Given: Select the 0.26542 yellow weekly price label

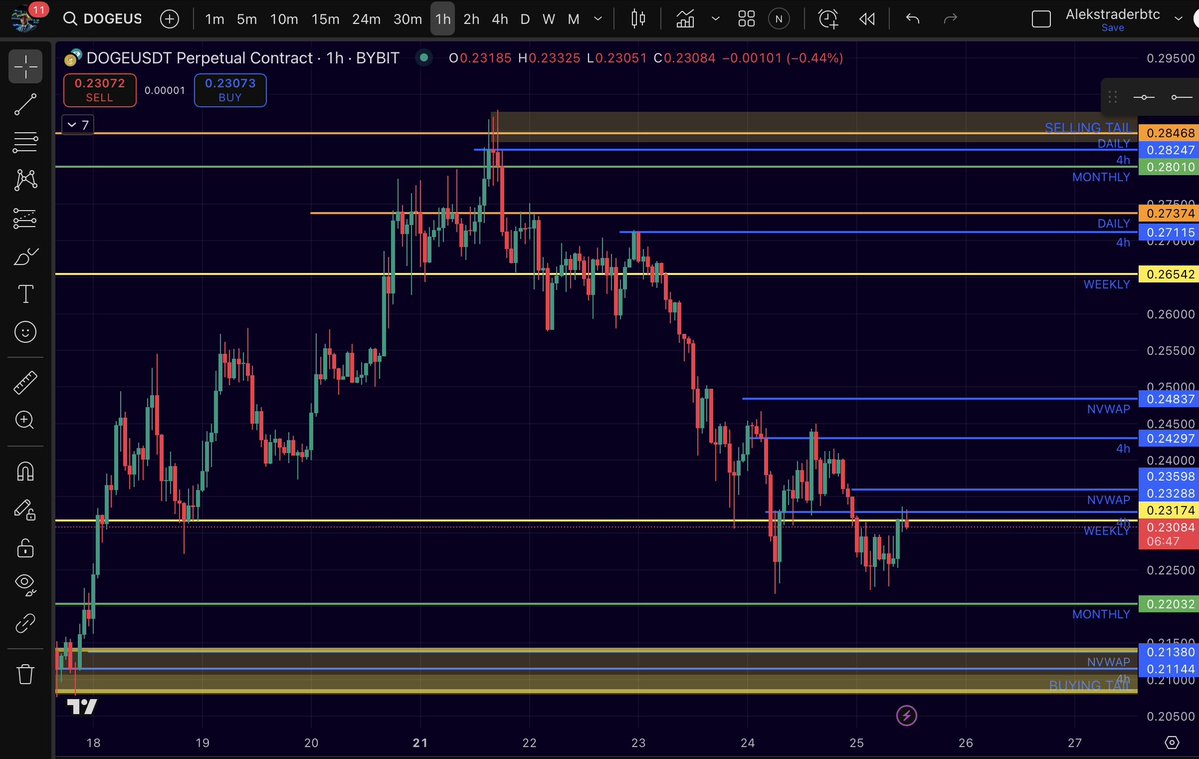Looking at the screenshot, I should click(x=1169, y=274).
